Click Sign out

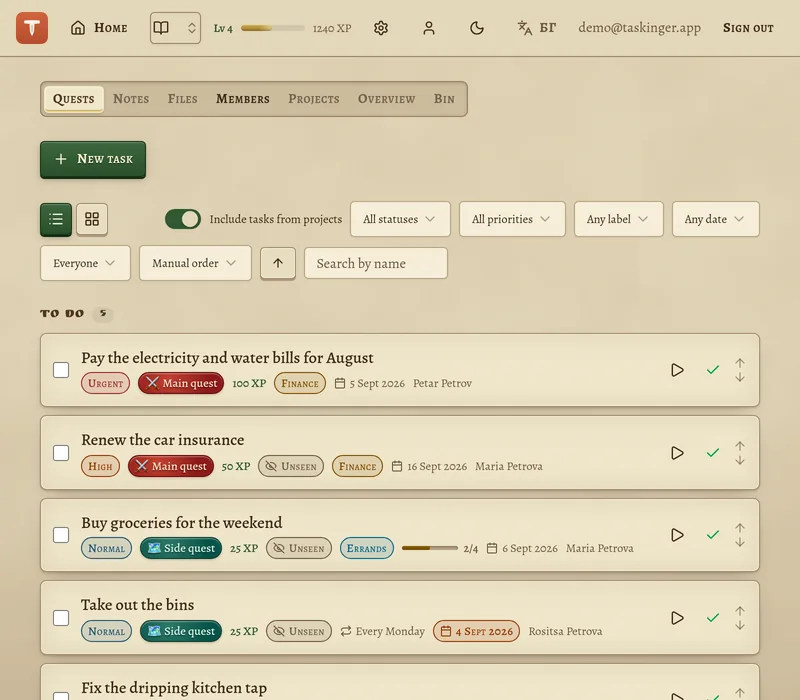point(748,28)
